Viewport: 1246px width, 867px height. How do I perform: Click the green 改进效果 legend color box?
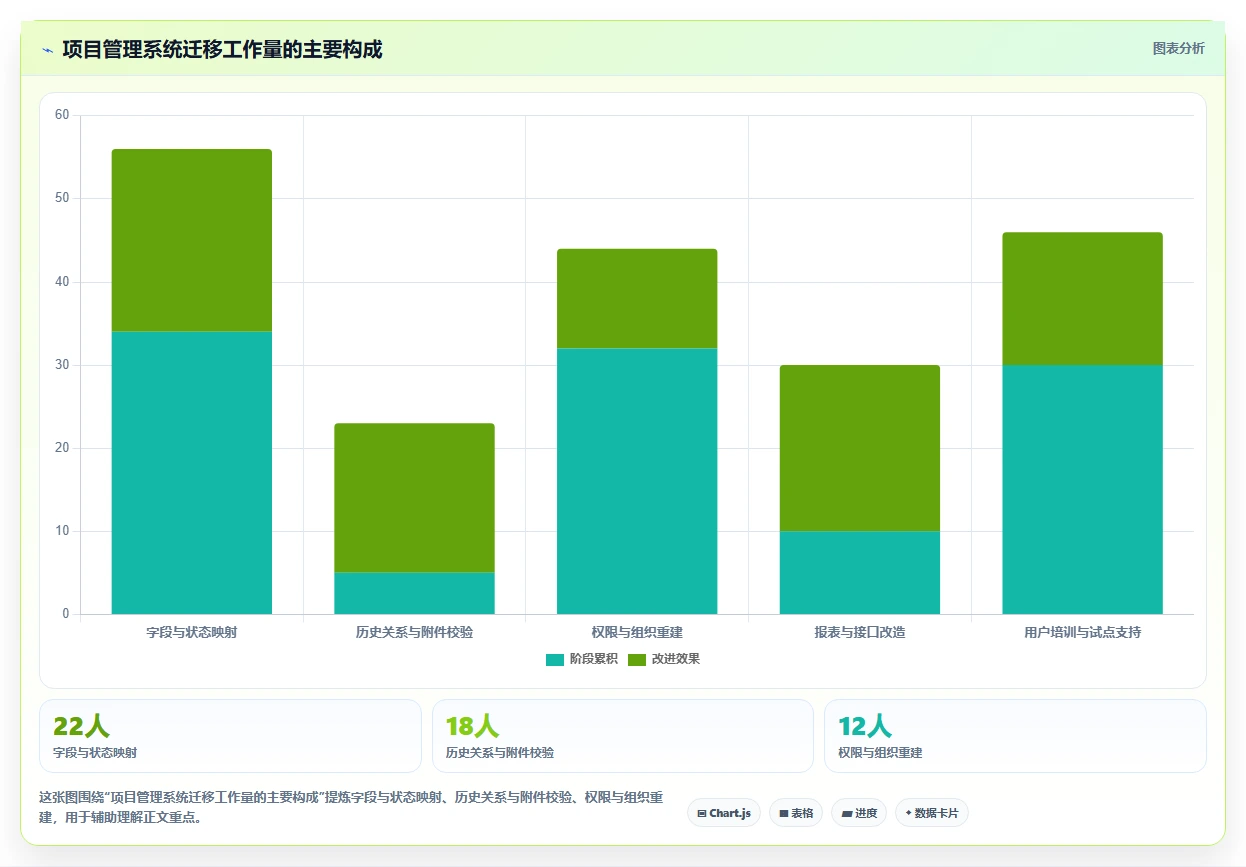tap(637, 659)
